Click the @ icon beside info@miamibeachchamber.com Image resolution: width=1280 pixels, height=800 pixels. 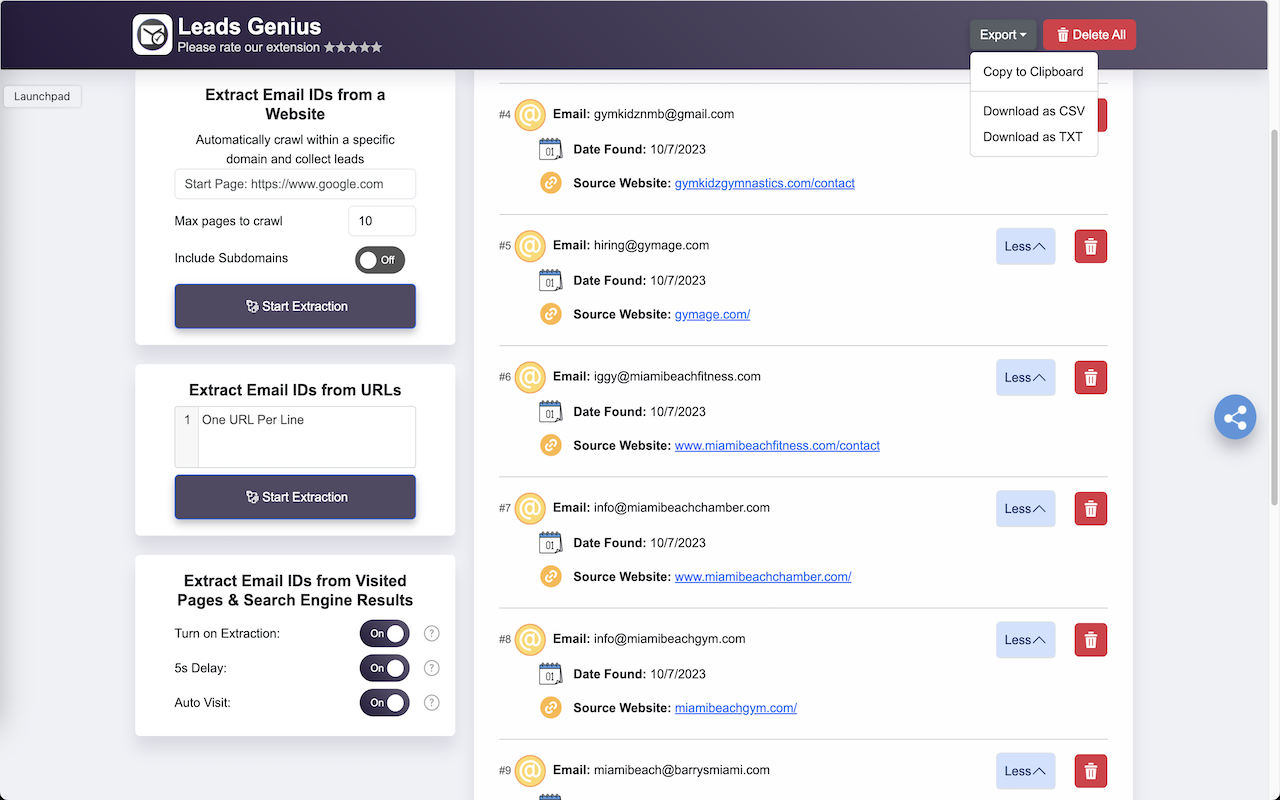tap(530, 507)
